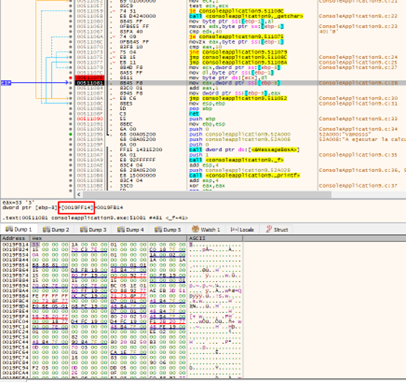This screenshot has width=406, height=382.
Task: Select the jne consoleapplication9.511079 instruction
Action: coord(238,52)
